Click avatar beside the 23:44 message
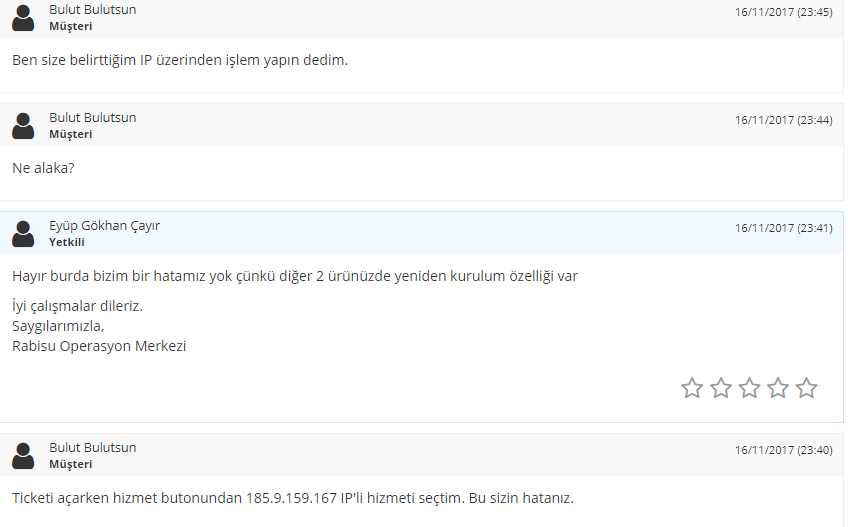Viewport: 848px width, 527px height. click(23, 126)
